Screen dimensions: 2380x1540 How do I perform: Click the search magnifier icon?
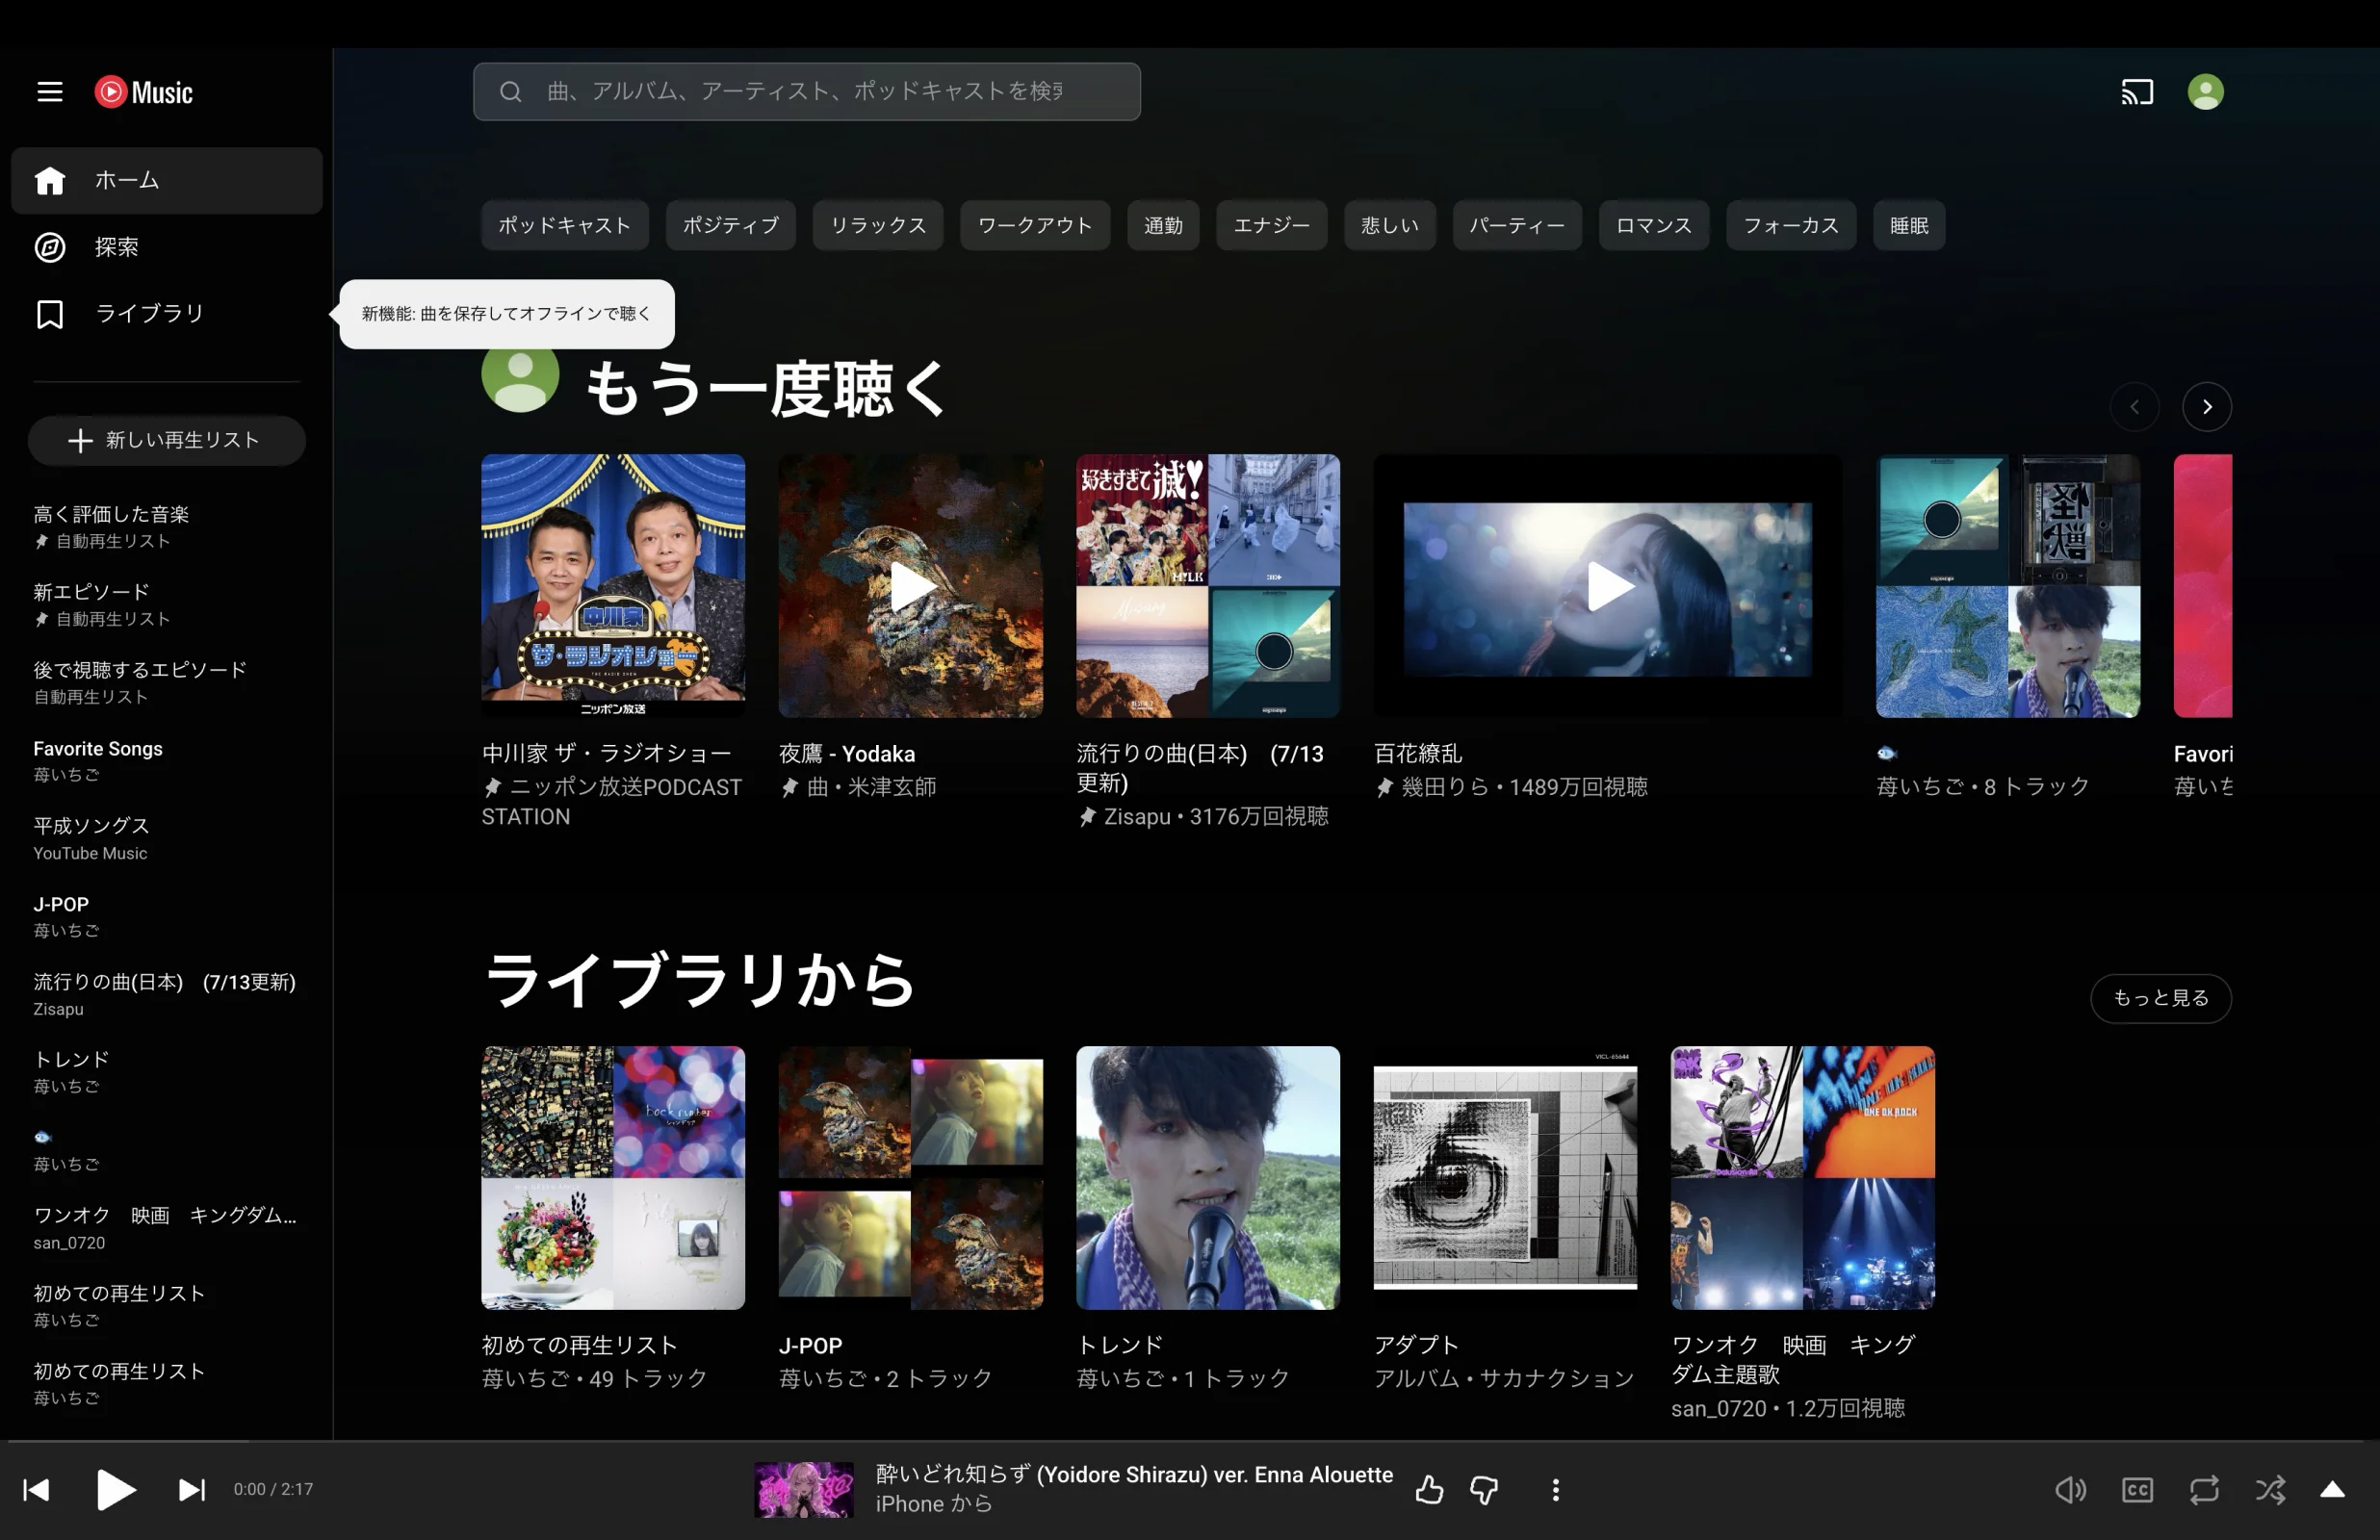(x=511, y=92)
